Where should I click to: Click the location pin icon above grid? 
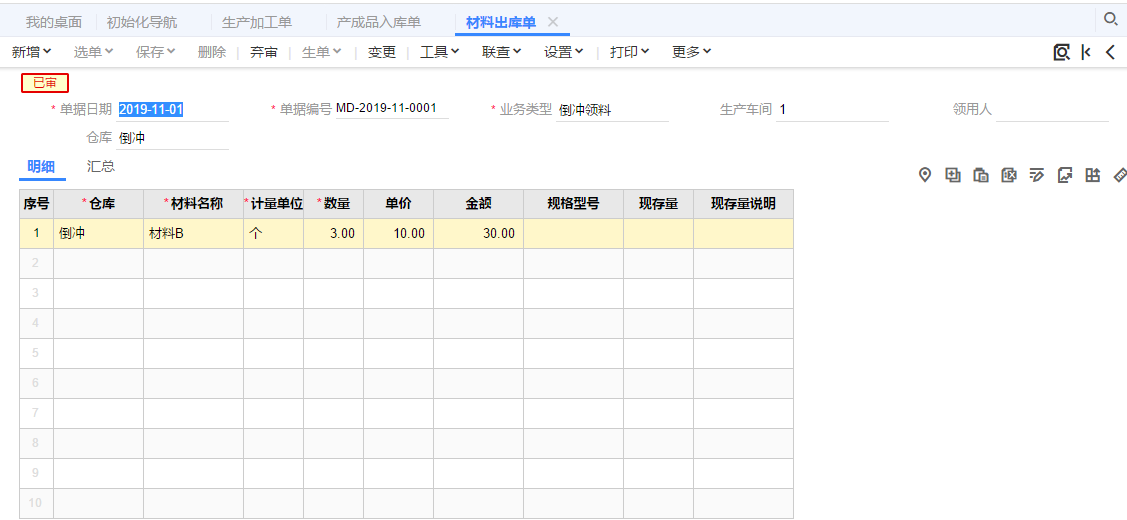tap(925, 175)
